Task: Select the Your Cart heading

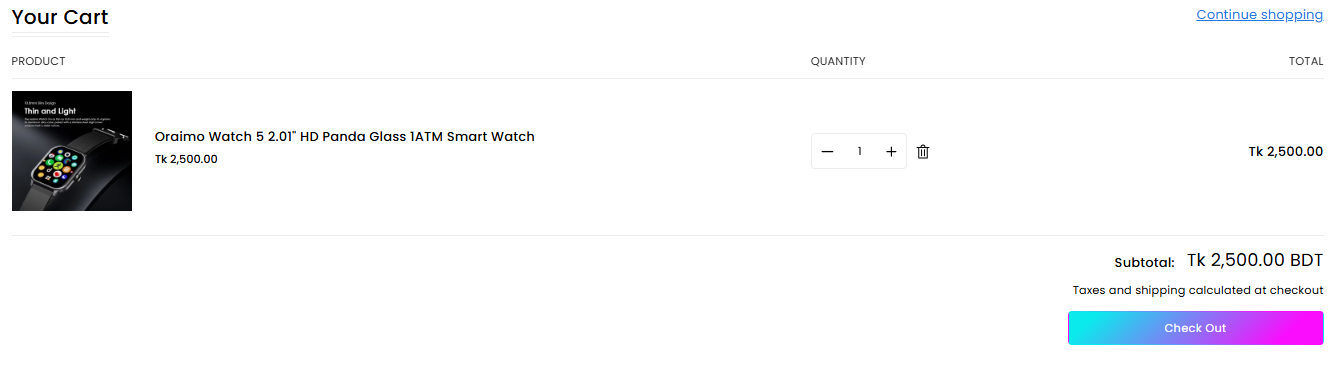Action: pos(60,17)
